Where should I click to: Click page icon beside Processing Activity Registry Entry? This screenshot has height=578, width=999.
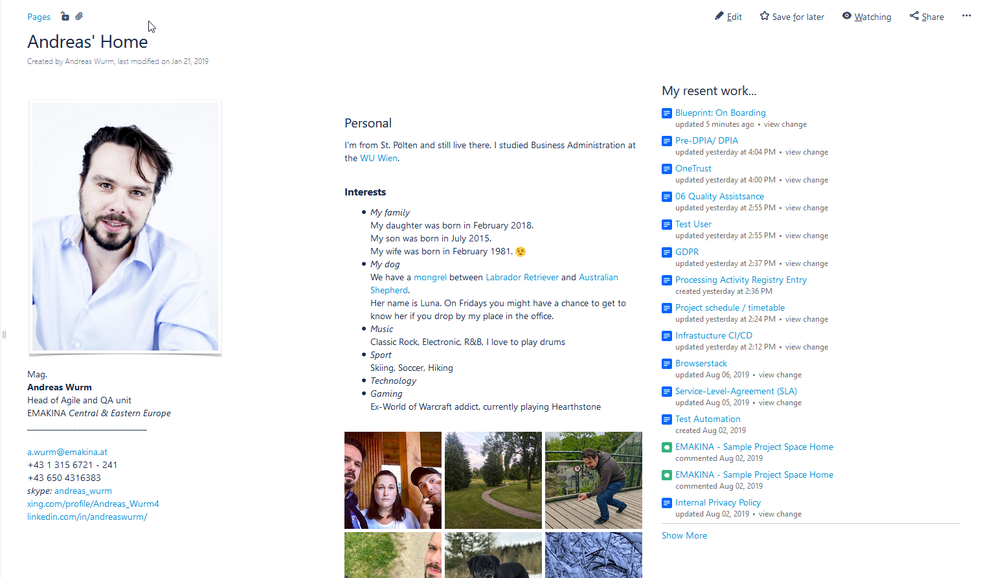666,280
